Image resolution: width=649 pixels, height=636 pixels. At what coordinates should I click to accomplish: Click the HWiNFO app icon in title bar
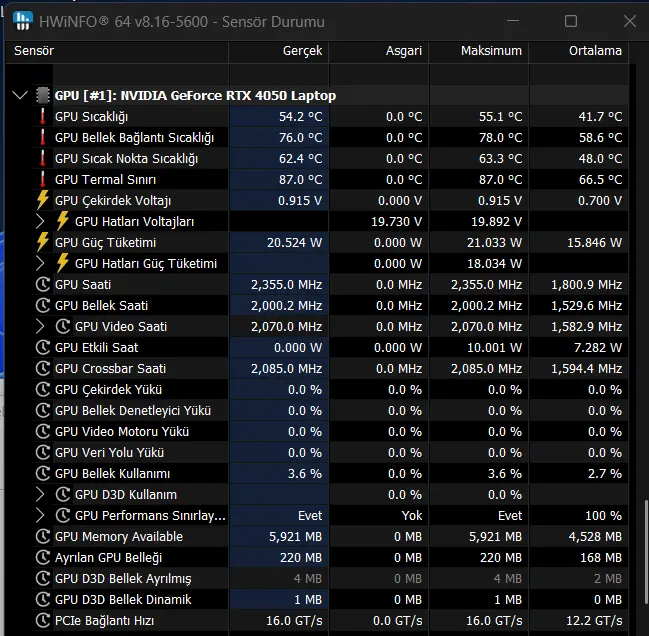(23, 20)
